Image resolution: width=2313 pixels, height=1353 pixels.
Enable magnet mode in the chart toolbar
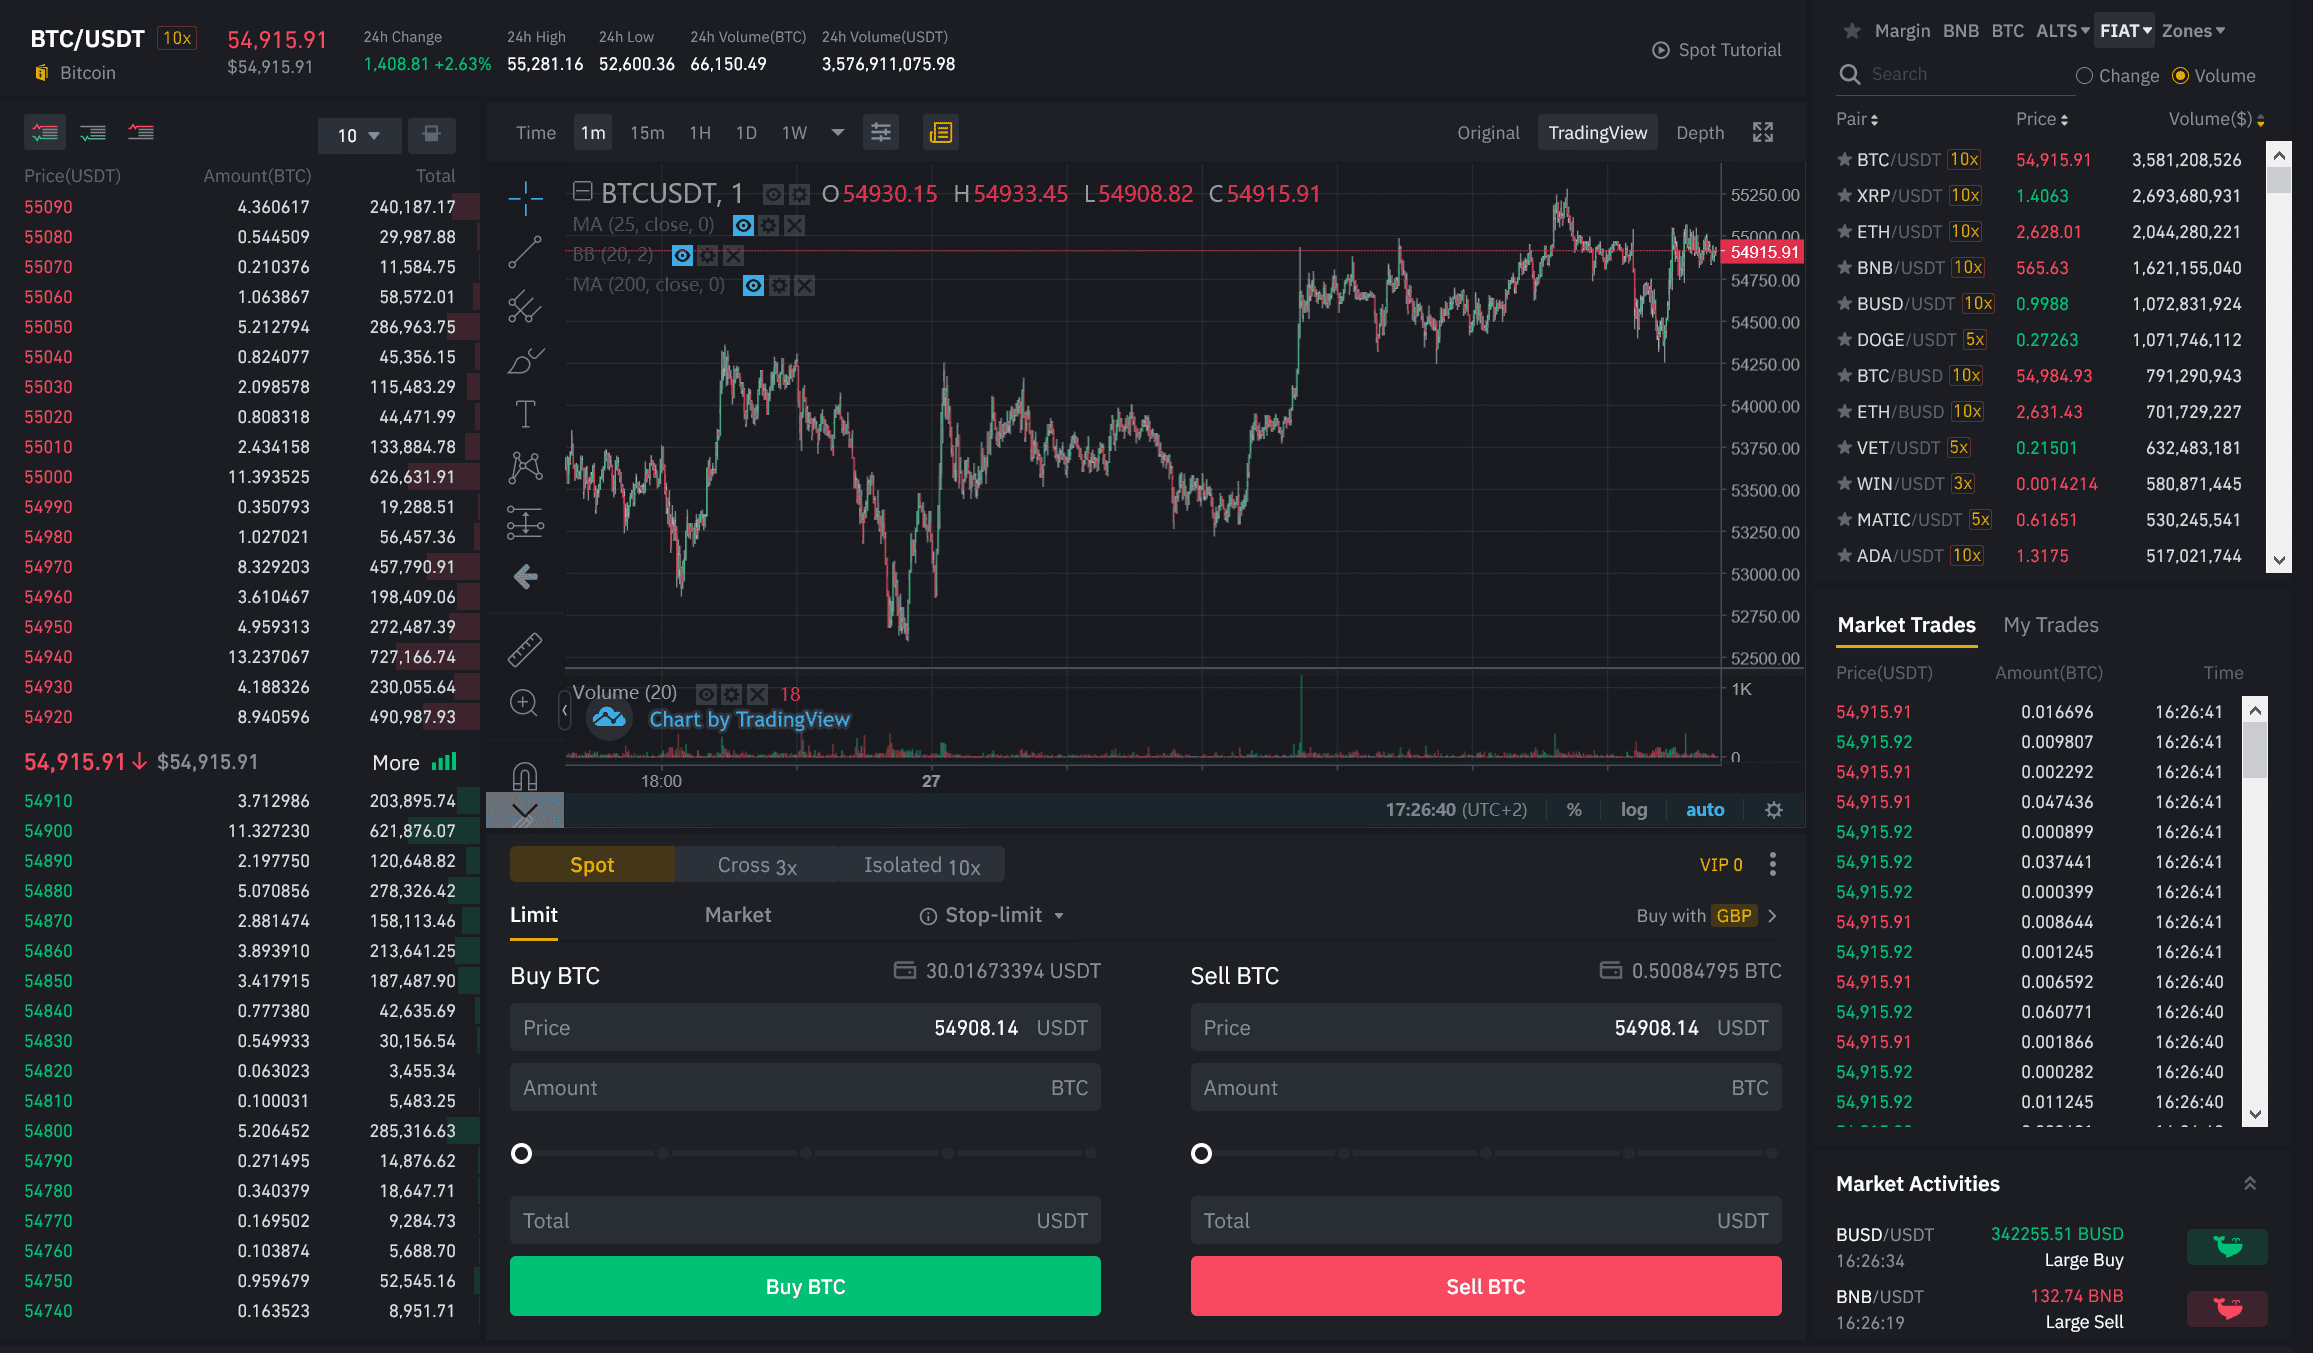(x=524, y=775)
